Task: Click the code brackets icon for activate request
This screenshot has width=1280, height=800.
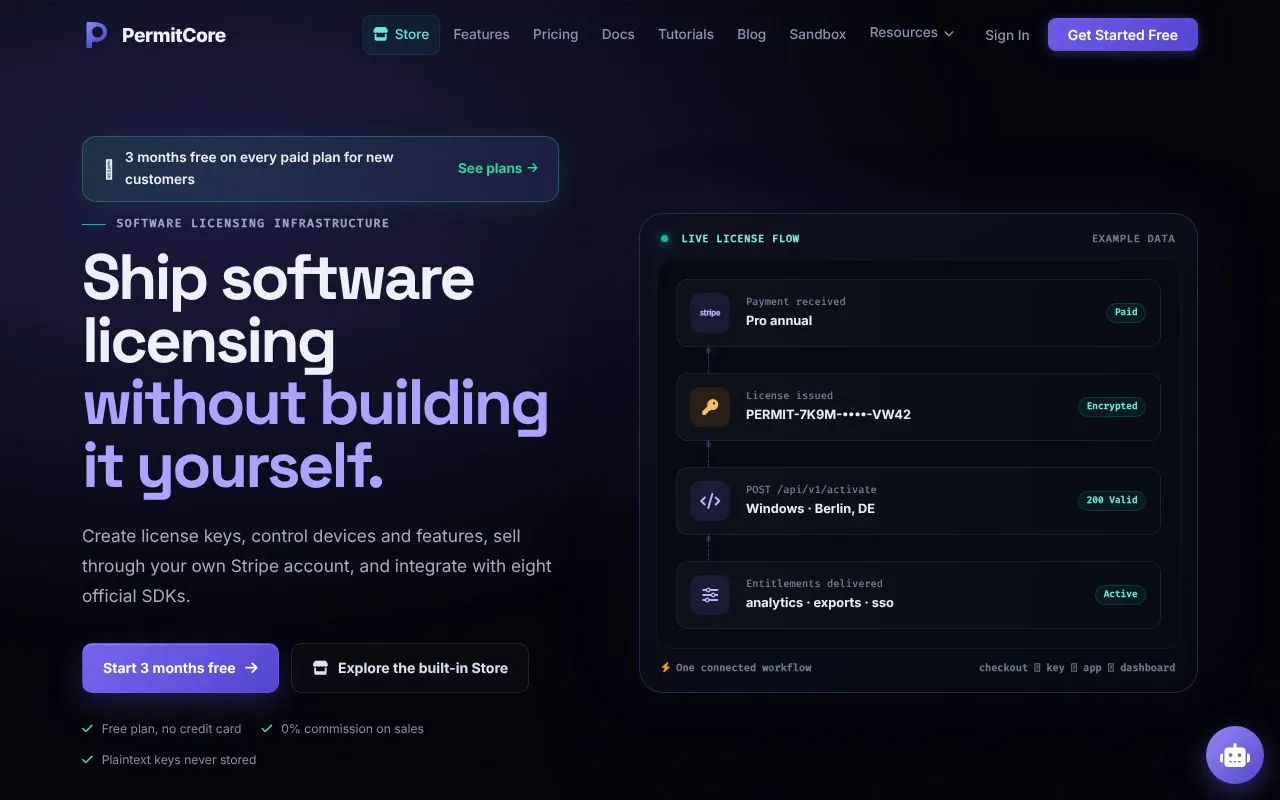Action: tap(710, 501)
